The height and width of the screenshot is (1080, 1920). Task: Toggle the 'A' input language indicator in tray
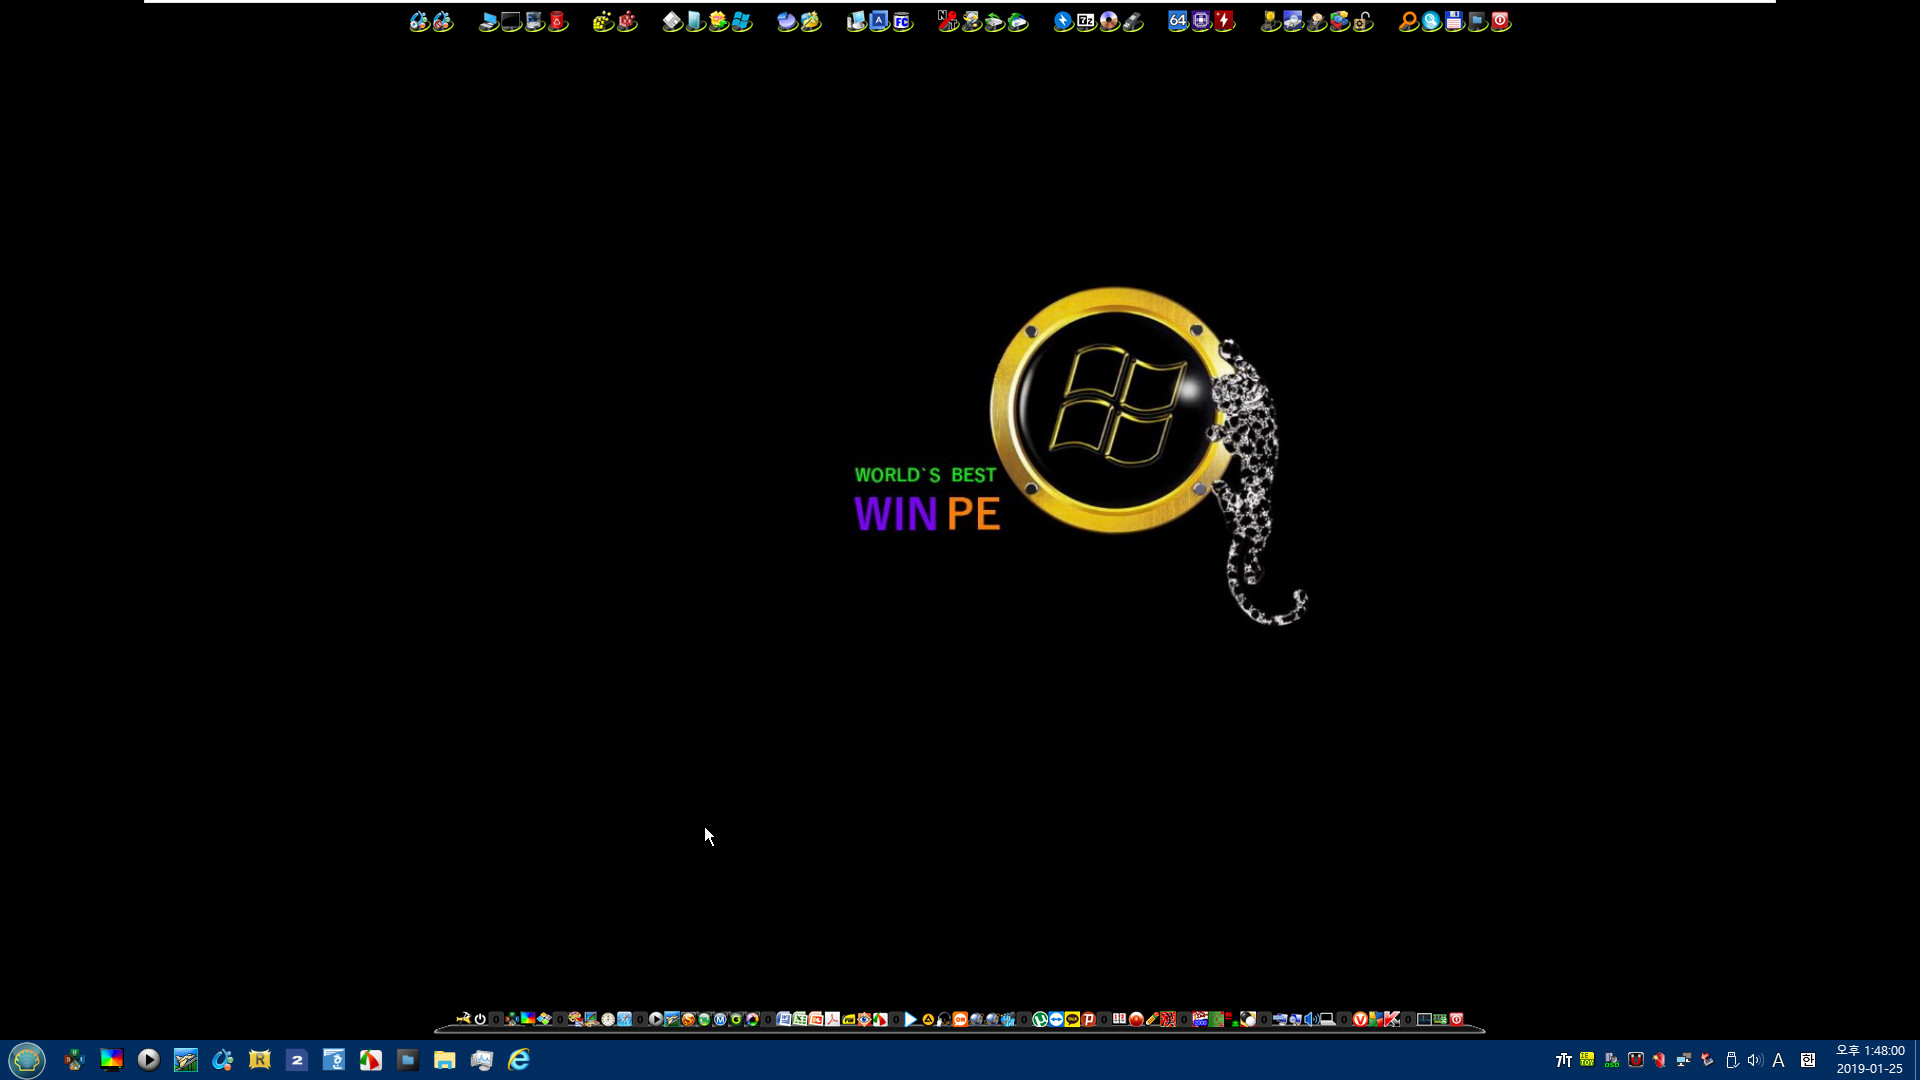tap(1778, 1060)
